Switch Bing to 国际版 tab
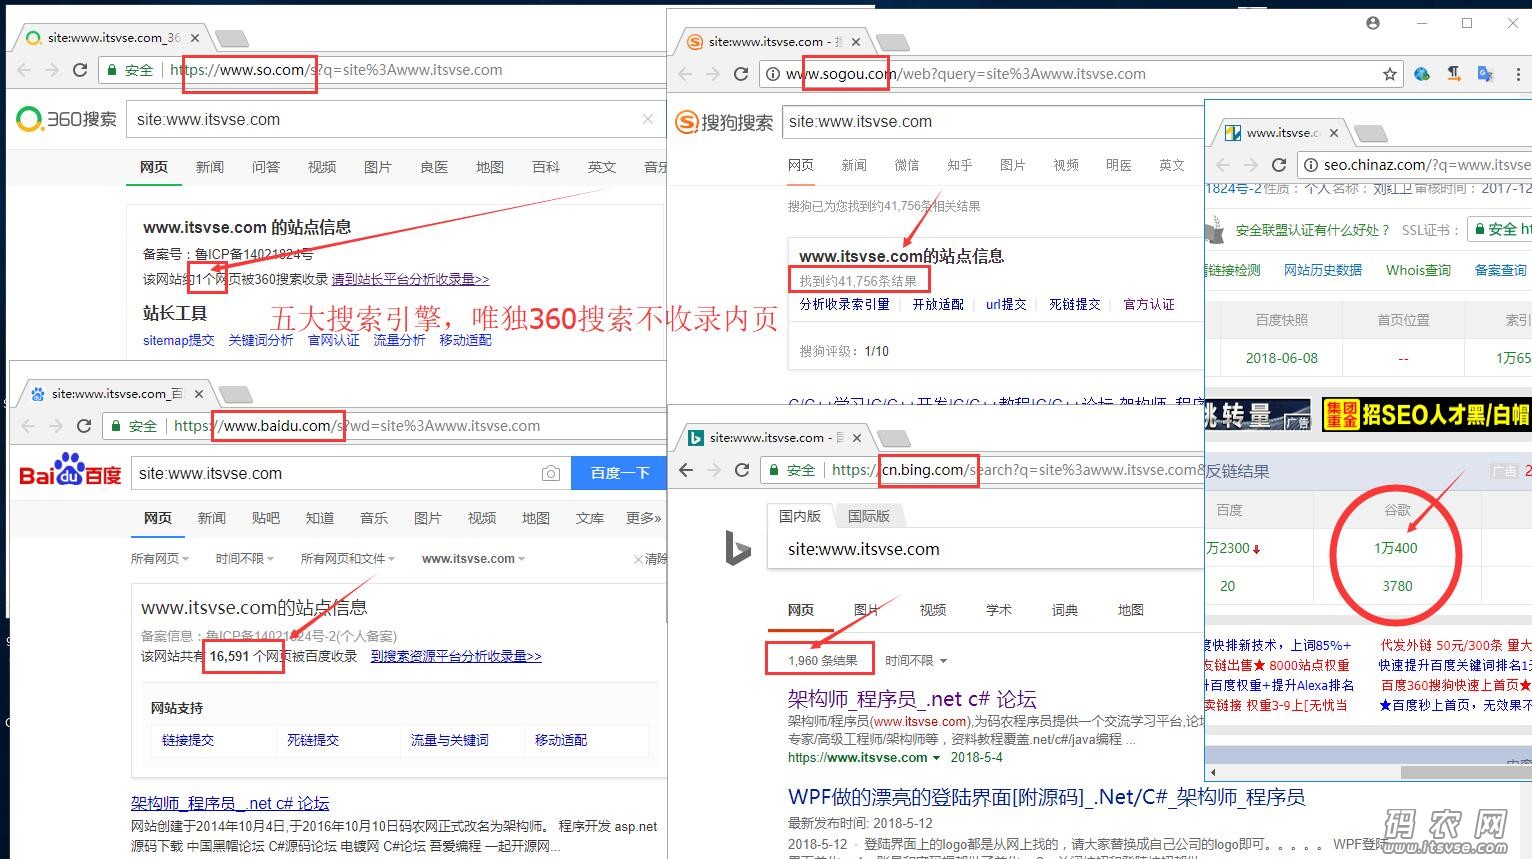The height and width of the screenshot is (859, 1532). (868, 516)
